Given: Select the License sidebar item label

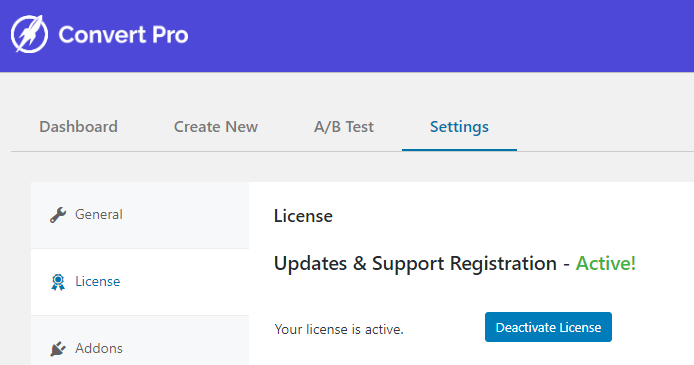Looking at the screenshot, I should click(97, 281).
